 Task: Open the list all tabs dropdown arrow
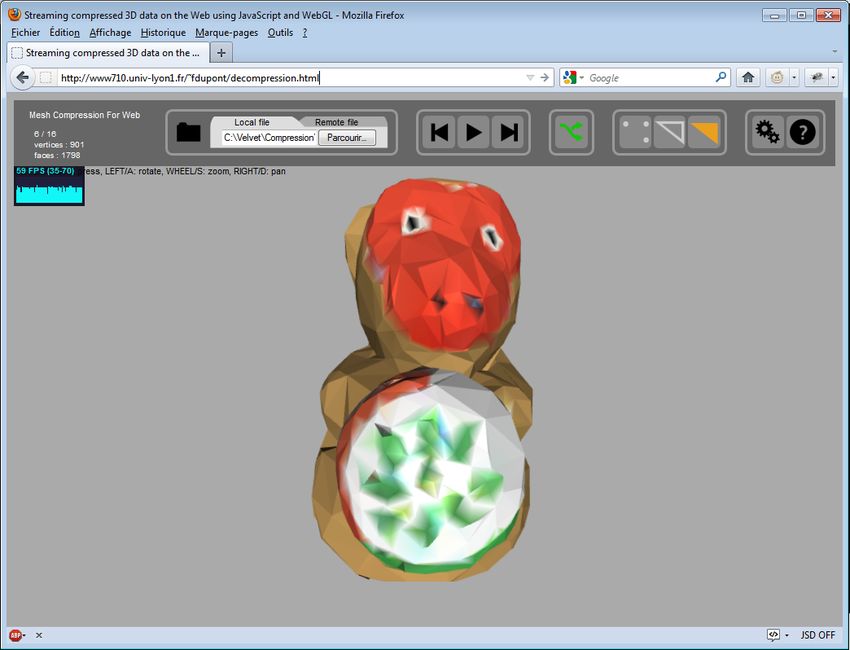[x=834, y=52]
